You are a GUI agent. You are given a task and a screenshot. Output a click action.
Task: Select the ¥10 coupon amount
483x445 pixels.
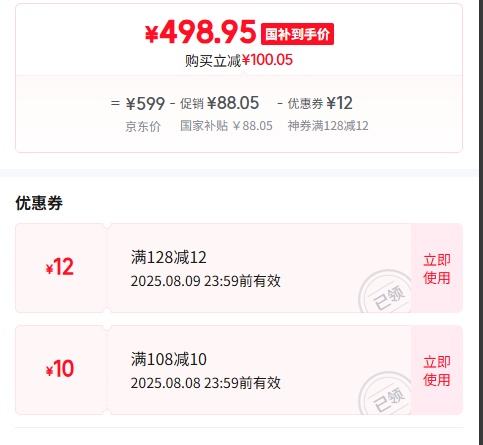tap(60, 369)
